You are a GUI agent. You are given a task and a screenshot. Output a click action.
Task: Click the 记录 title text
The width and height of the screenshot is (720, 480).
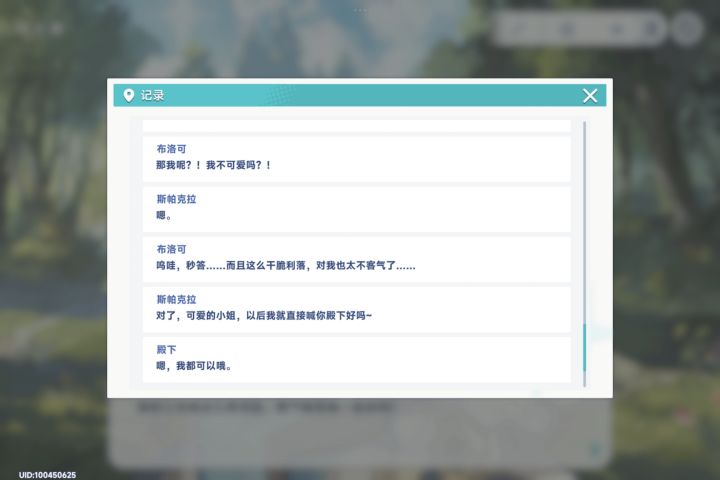[x=152, y=96]
